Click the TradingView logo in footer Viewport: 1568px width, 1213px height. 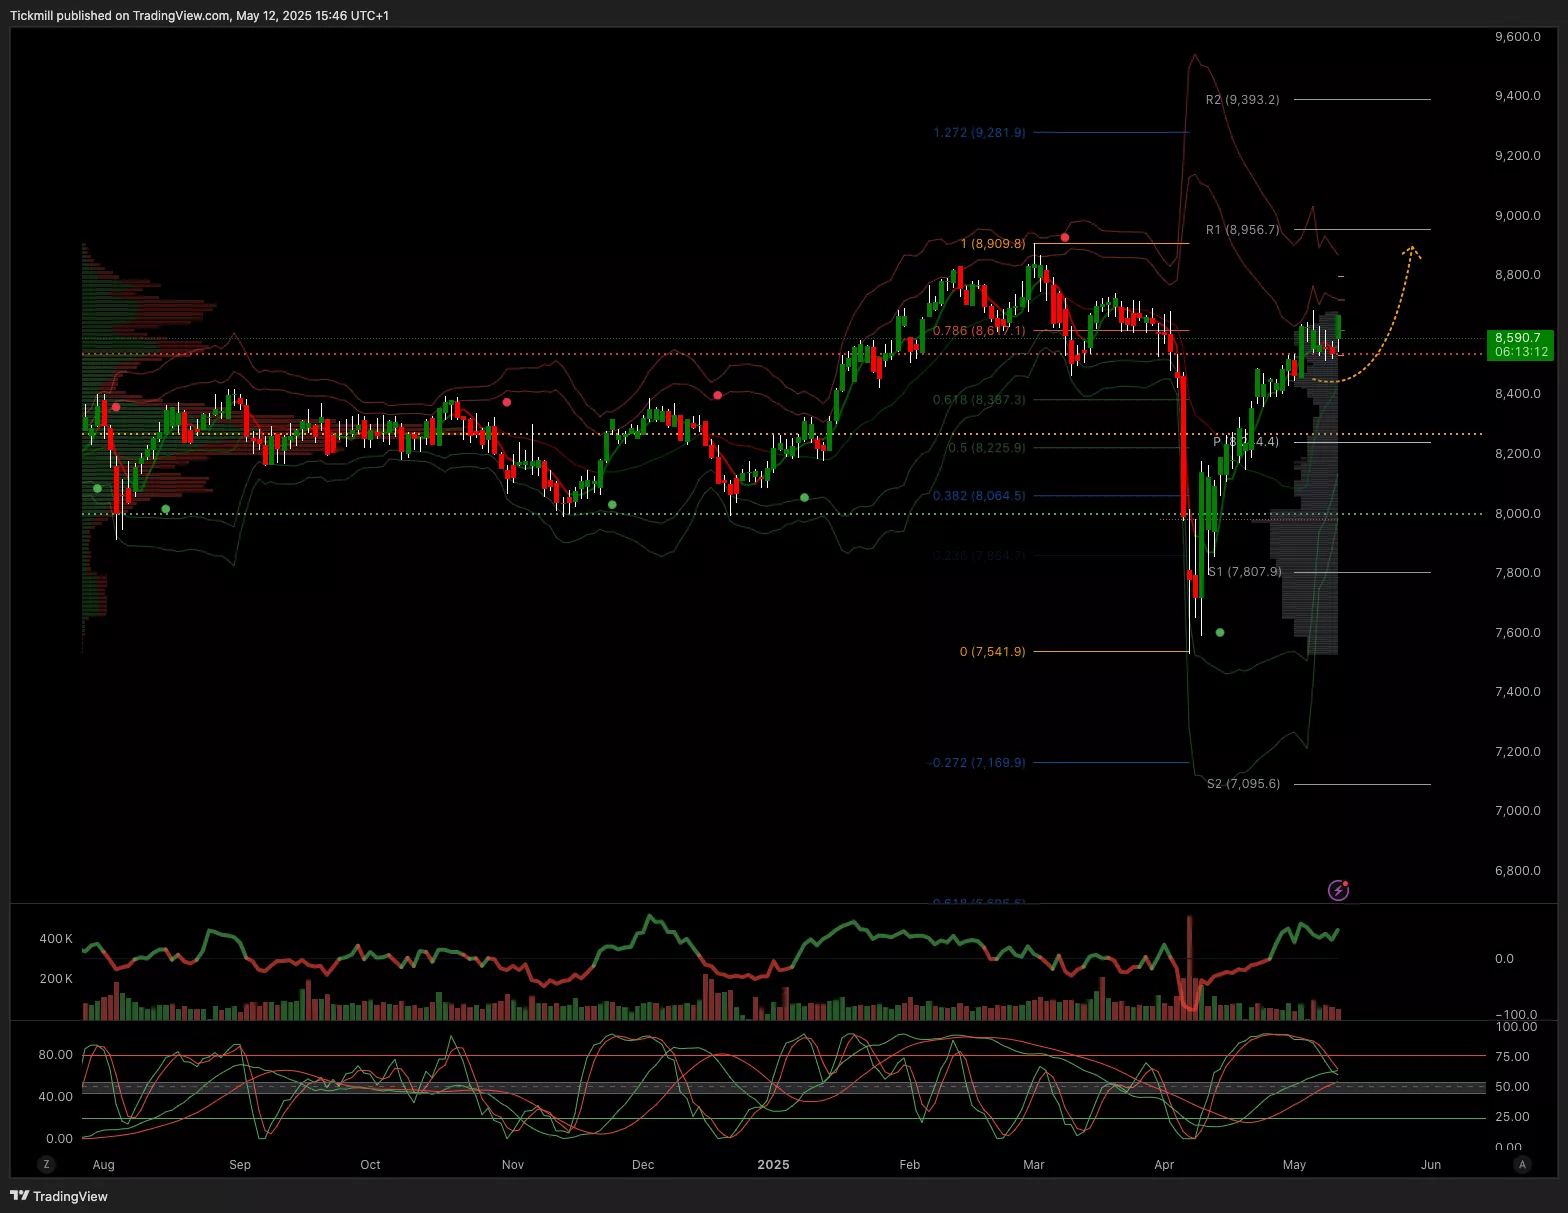click(x=59, y=1196)
